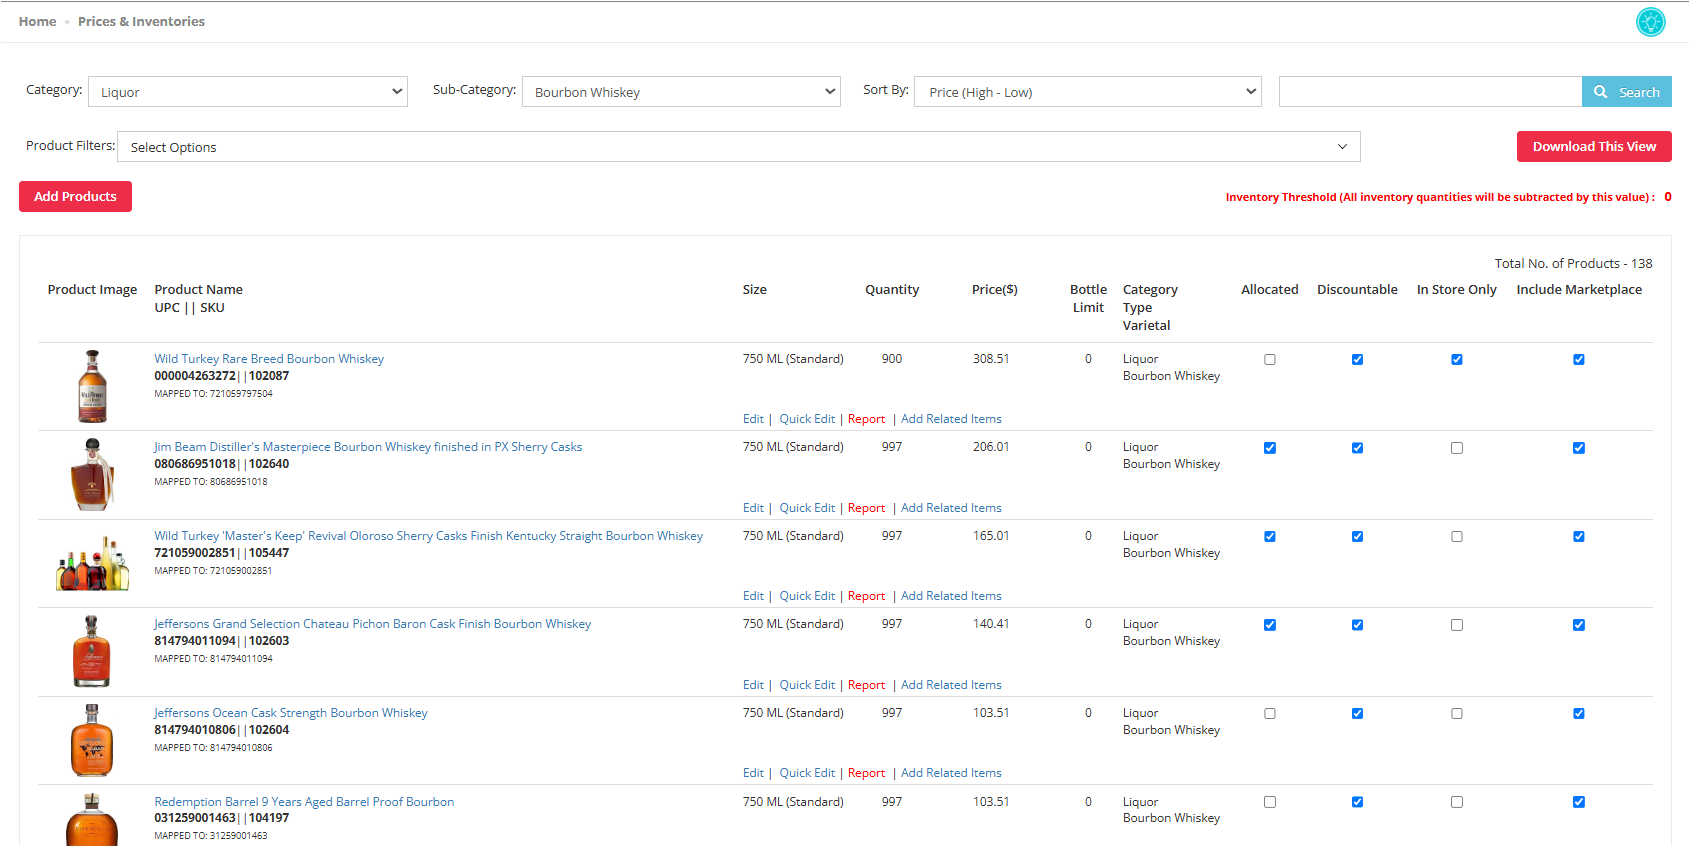
Task: Open Redemption Barrel 9 Years bottle thumbnail
Action: [92, 820]
